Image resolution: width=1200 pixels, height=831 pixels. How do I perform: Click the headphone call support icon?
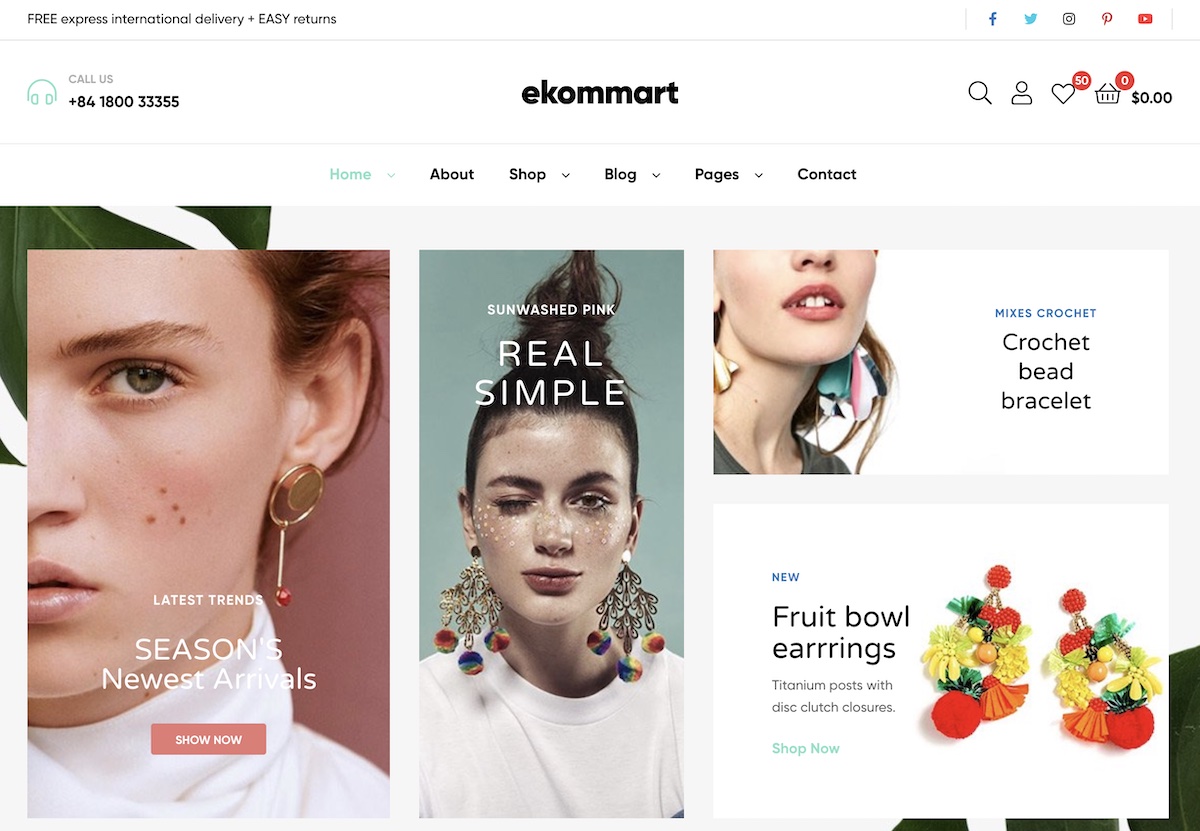point(42,93)
